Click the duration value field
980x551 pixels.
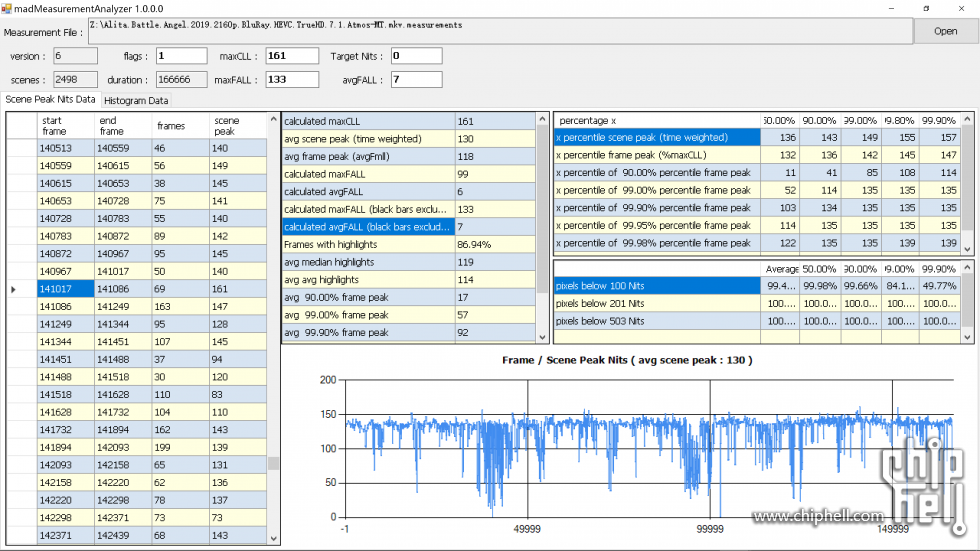[x=181, y=79]
